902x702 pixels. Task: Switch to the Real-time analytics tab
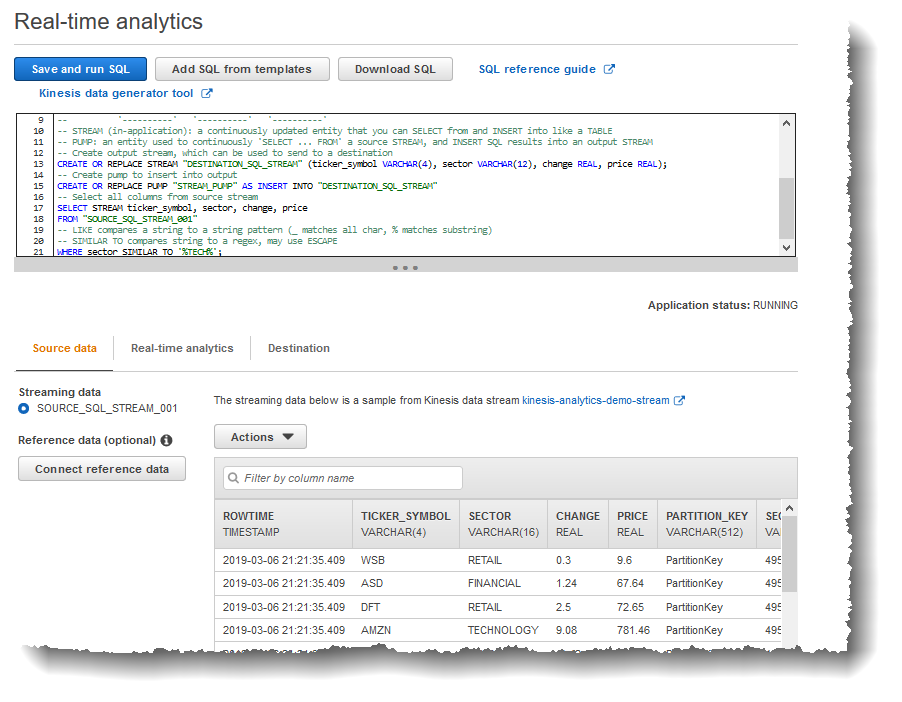pos(182,348)
